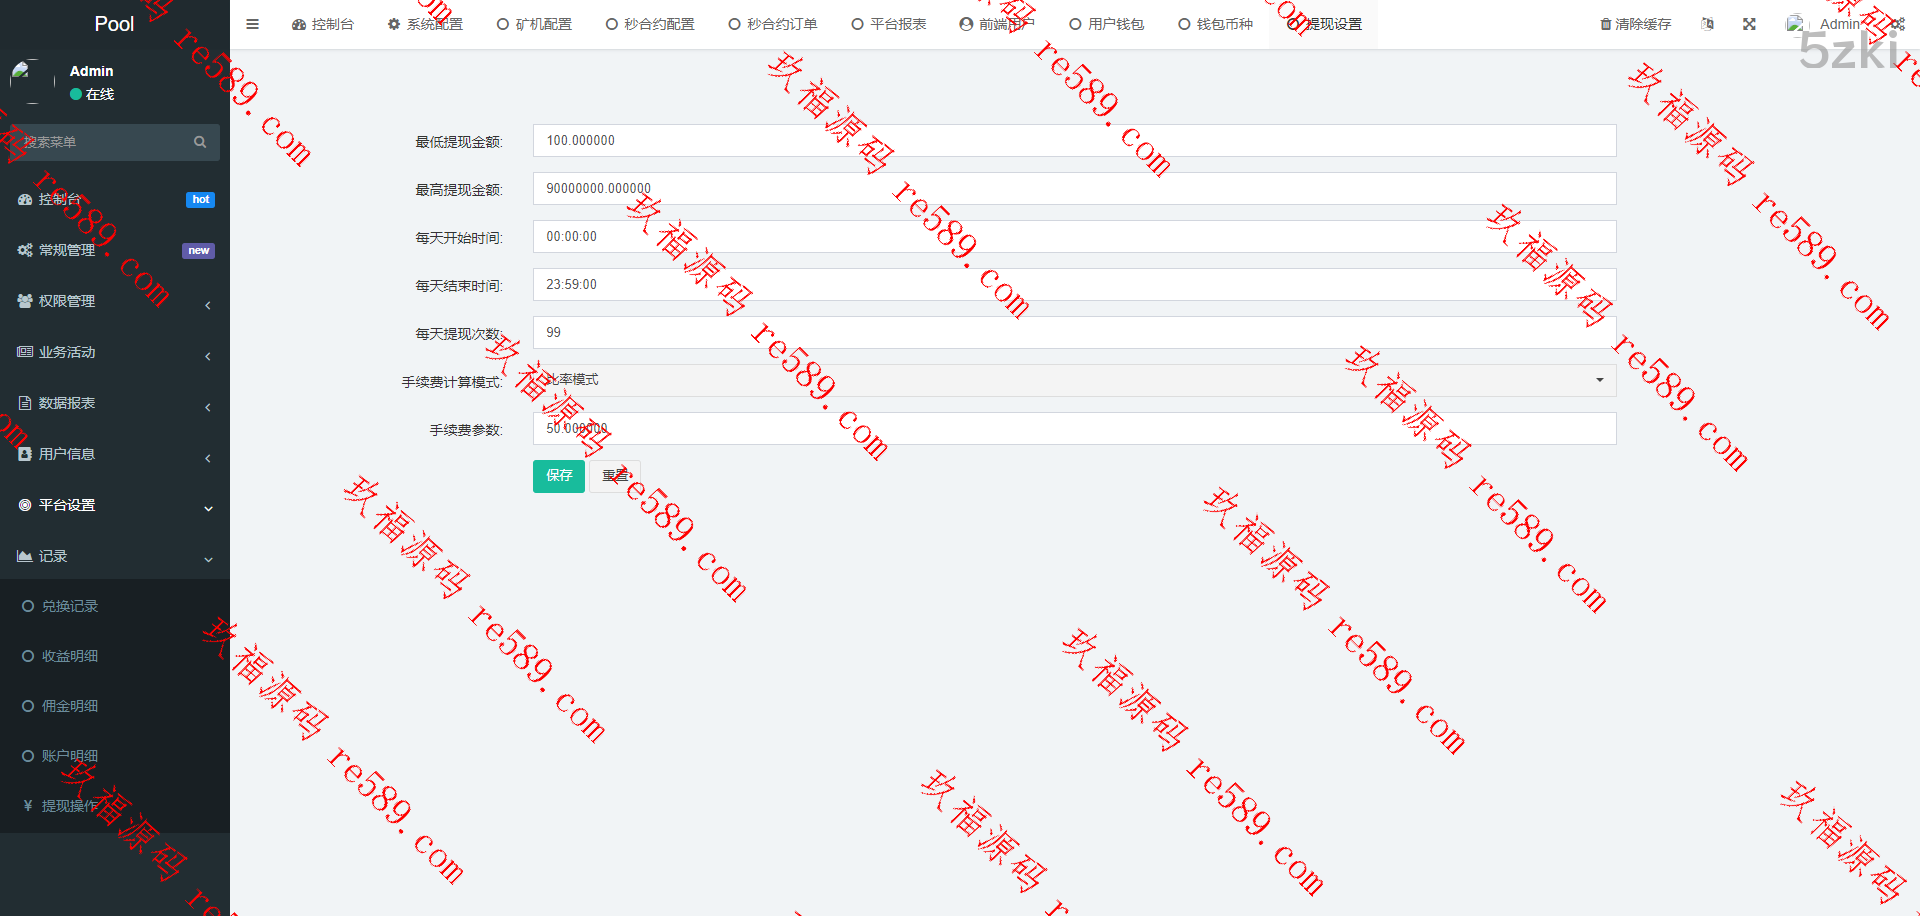Click the search magnifier icon in sidebar
Screen dimensions: 1920x916
coord(200,142)
